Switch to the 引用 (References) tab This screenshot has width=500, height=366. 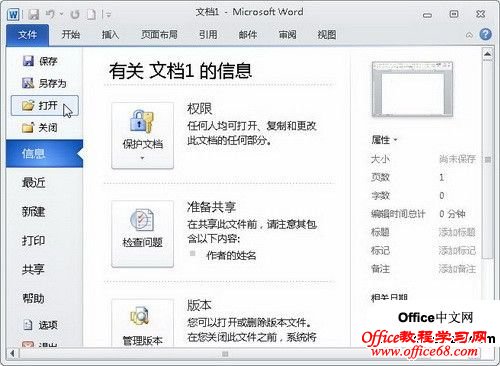point(208,34)
